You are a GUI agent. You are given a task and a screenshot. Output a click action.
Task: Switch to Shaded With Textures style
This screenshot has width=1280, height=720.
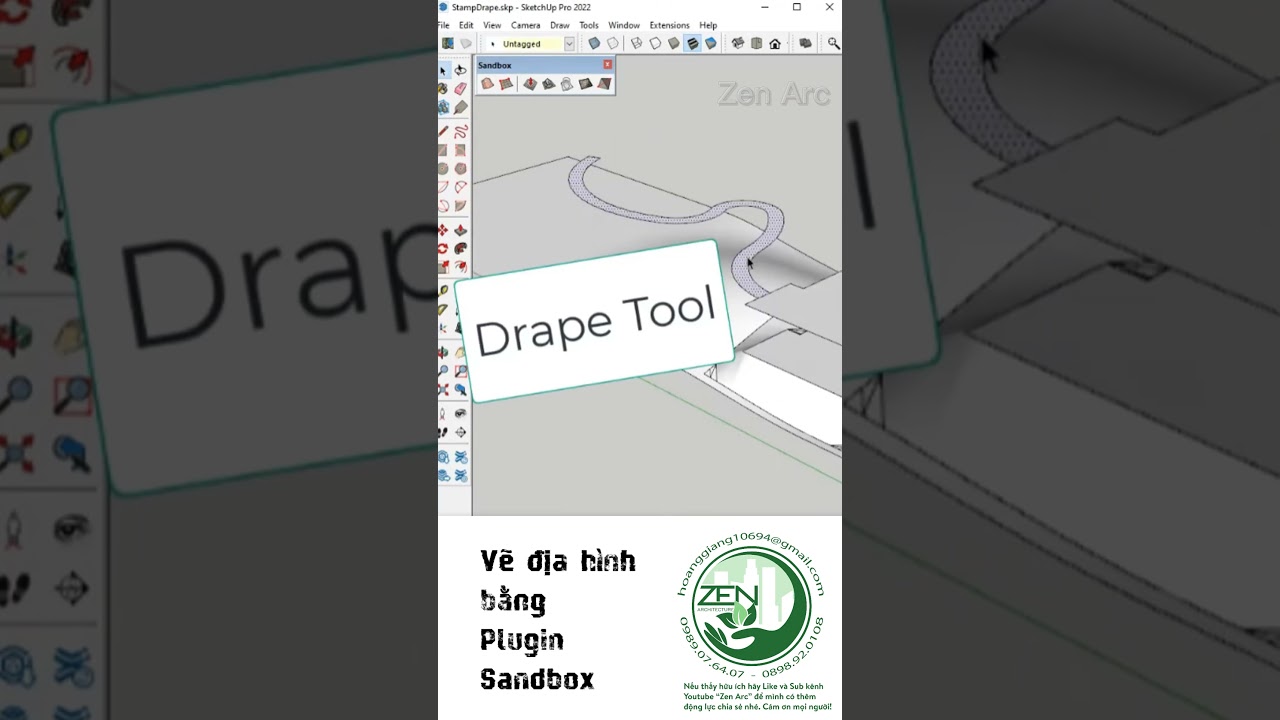(692, 43)
